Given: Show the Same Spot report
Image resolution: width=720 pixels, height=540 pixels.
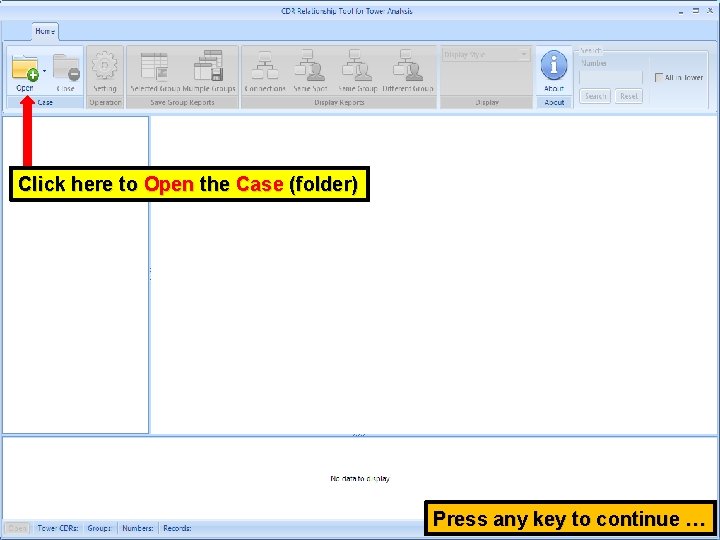Looking at the screenshot, I should coord(310,71).
